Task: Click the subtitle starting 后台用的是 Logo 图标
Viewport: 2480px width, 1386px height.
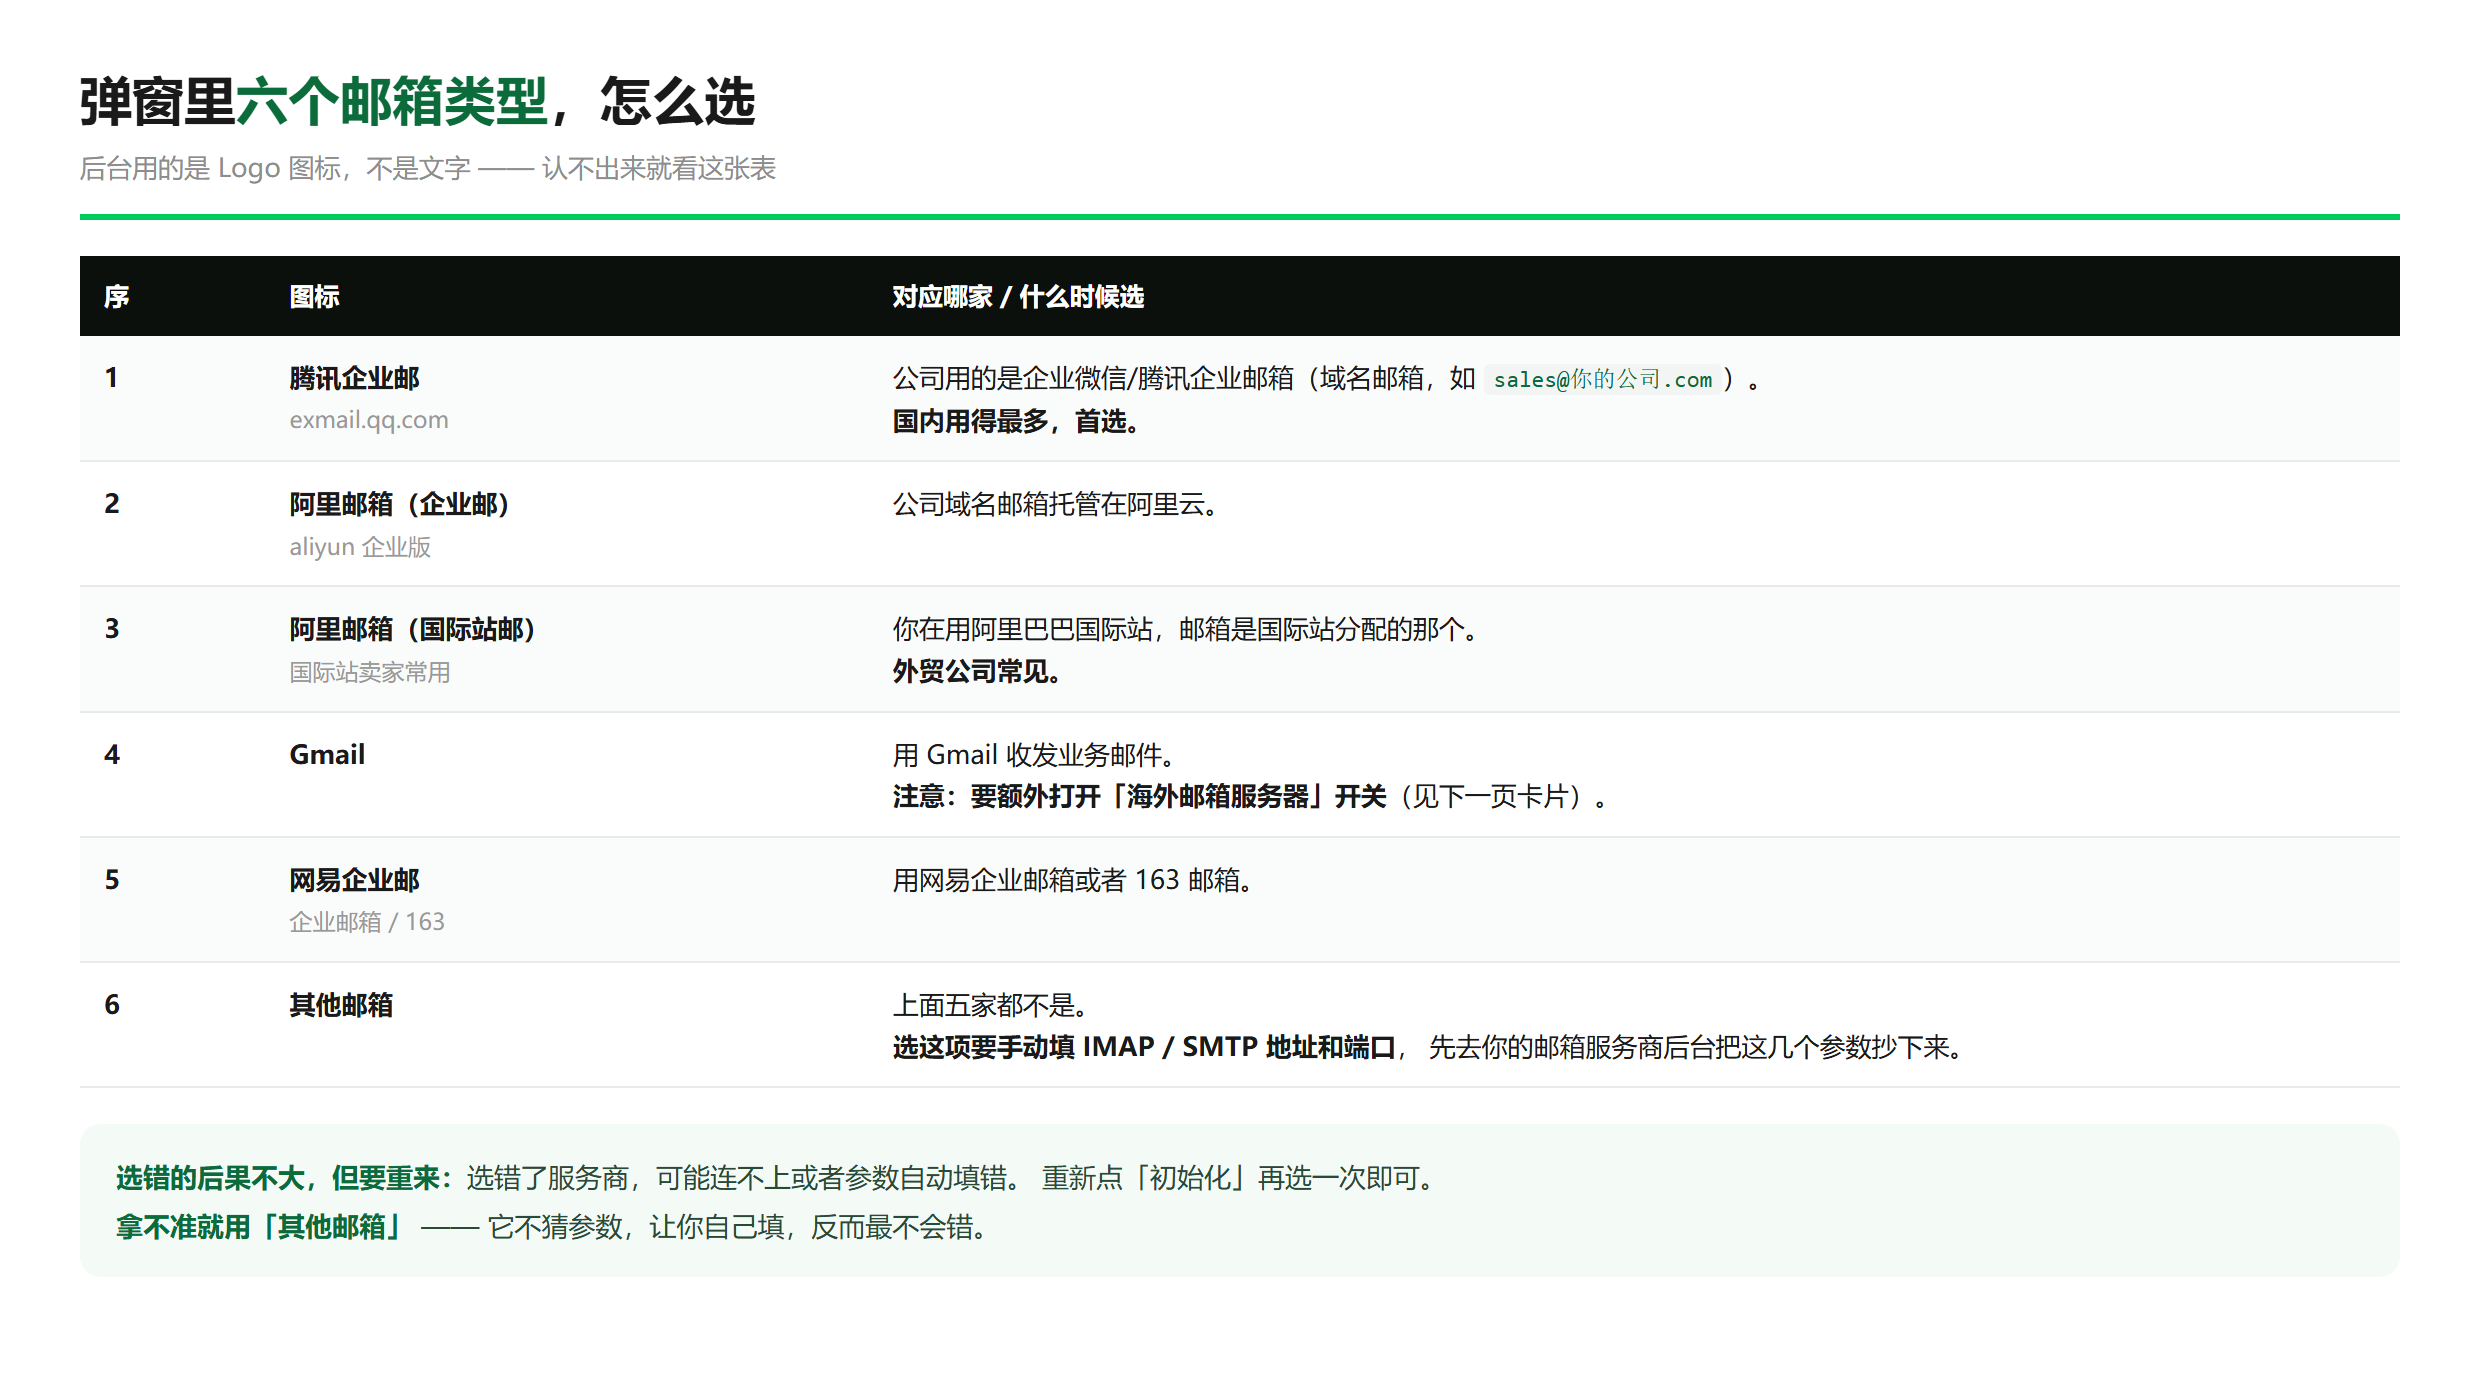Action: 428,168
